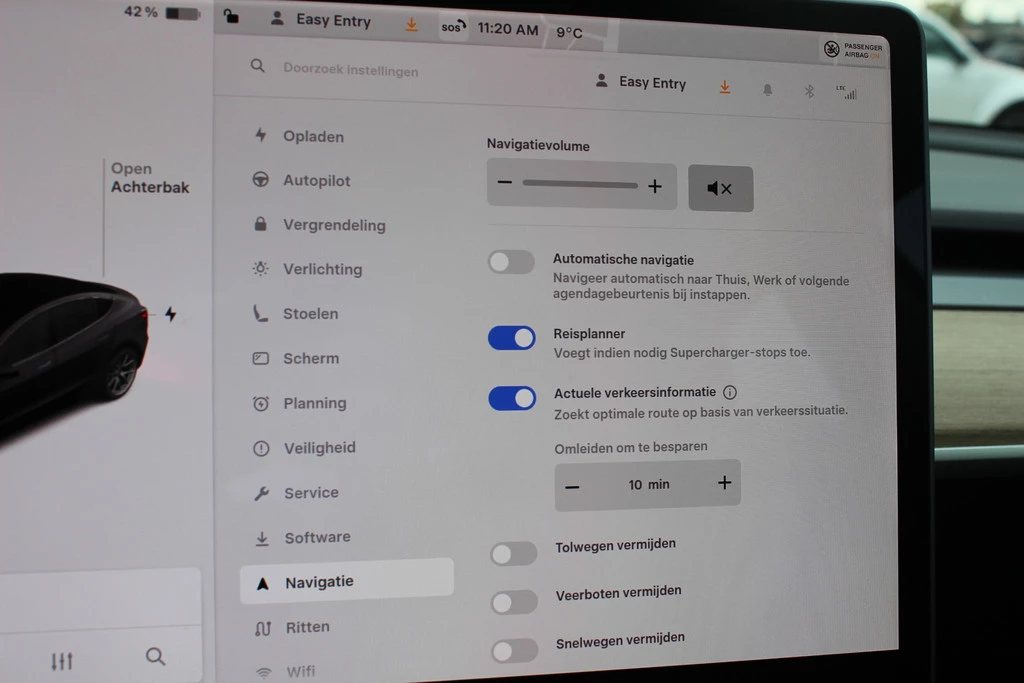Tap the info icon beside Actuele verkeersinformatie
The height and width of the screenshot is (683, 1024).
click(x=730, y=392)
